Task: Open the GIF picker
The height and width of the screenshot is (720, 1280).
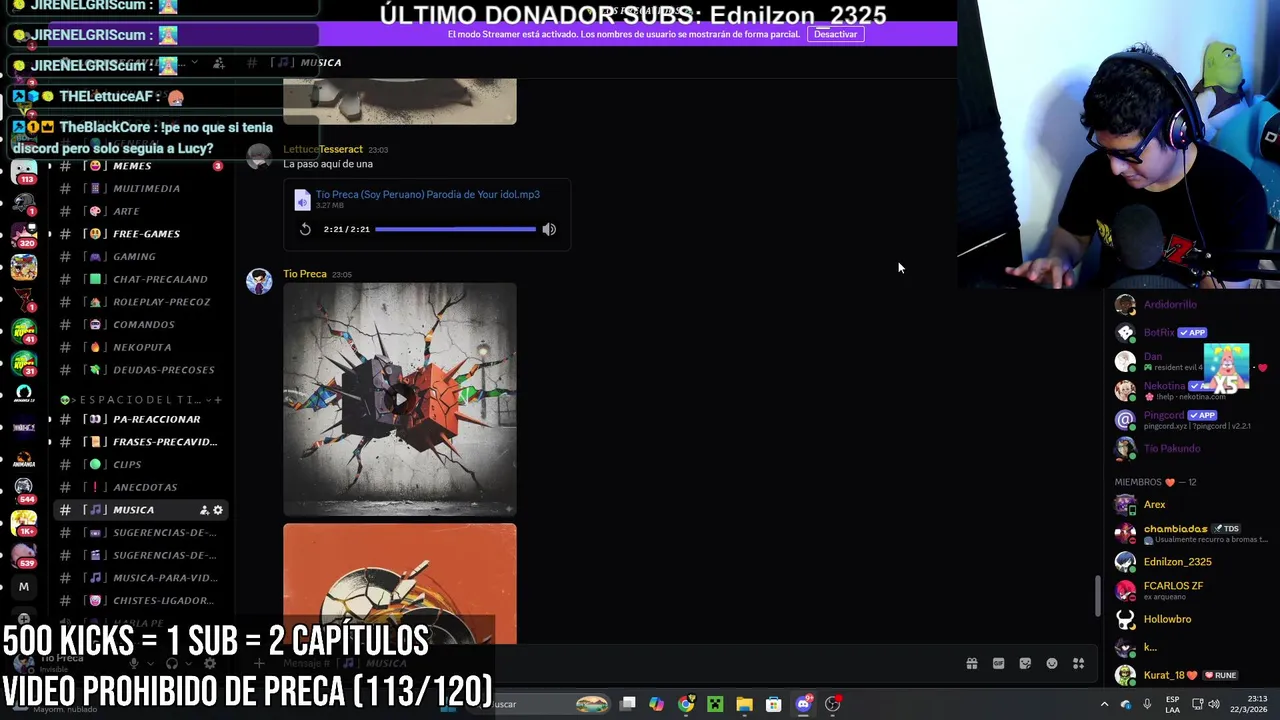Action: point(998,663)
